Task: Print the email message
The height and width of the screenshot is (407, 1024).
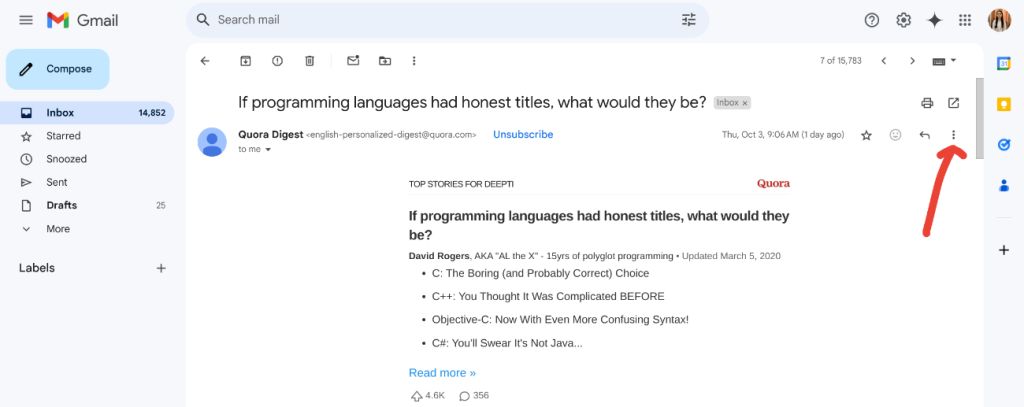Action: click(927, 103)
